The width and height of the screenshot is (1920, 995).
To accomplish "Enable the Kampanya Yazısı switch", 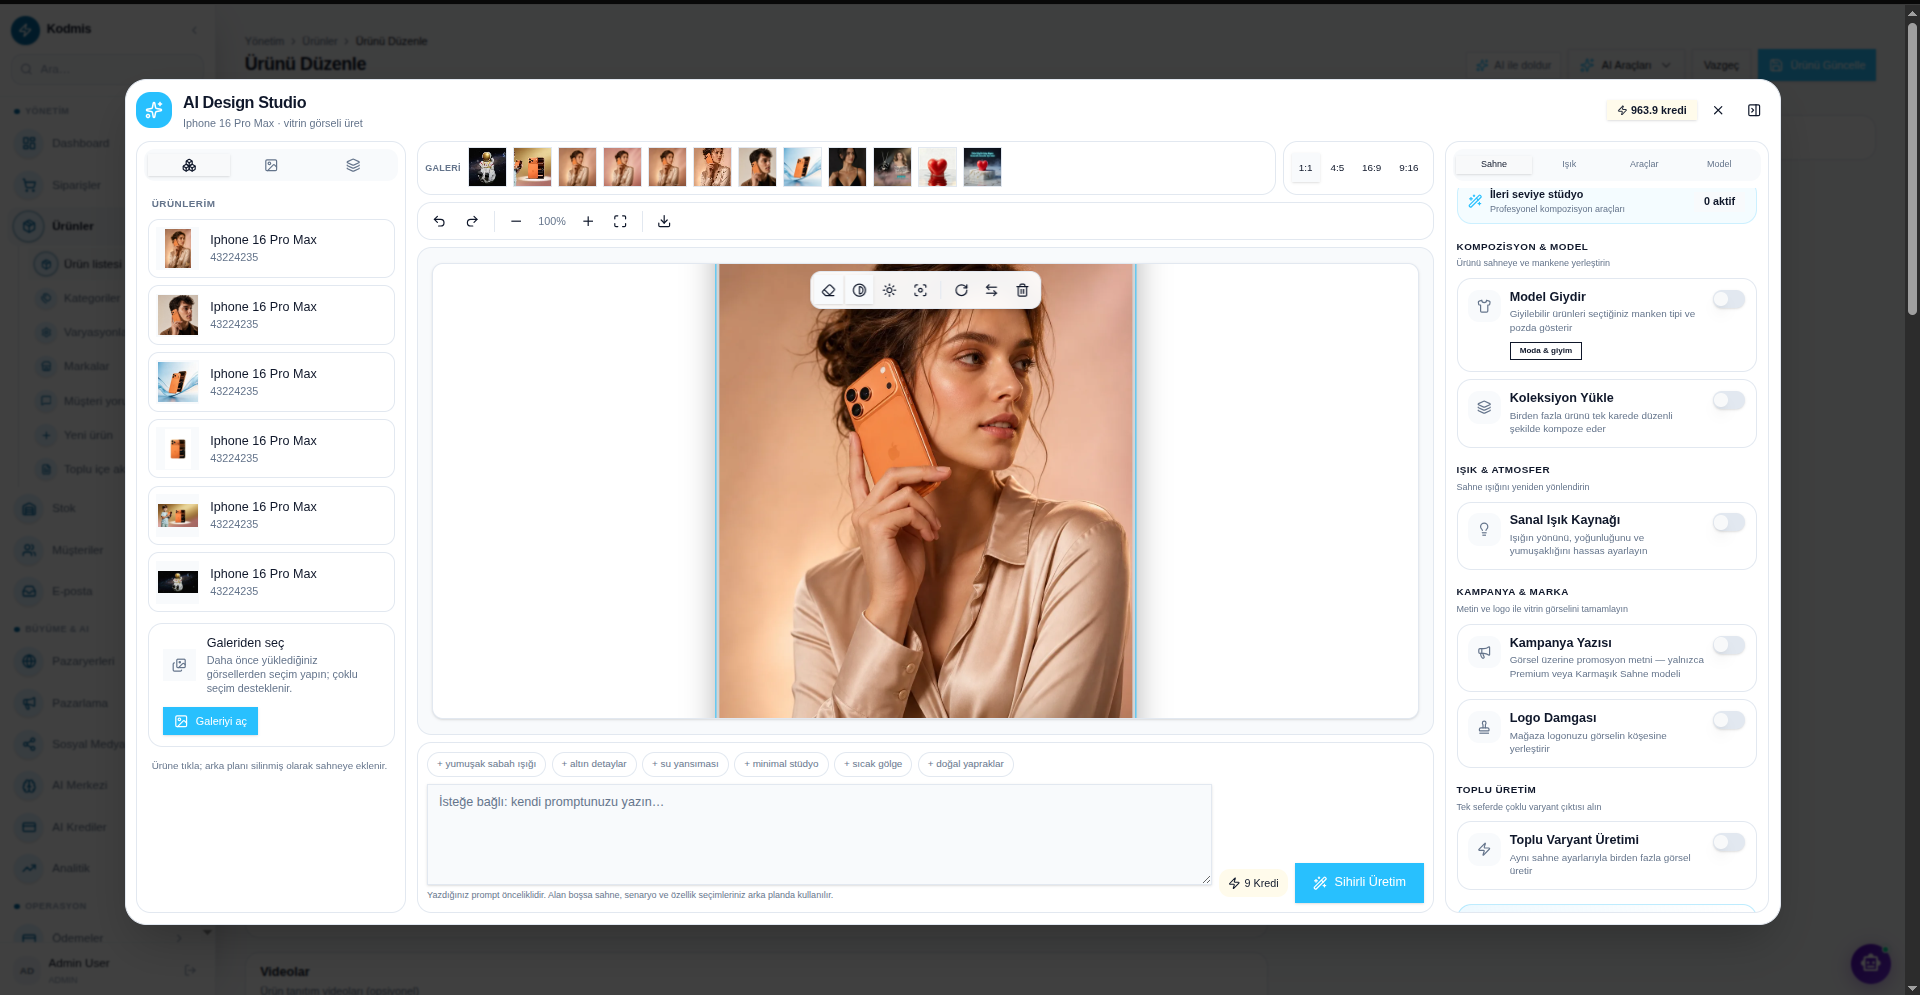I will (1728, 645).
